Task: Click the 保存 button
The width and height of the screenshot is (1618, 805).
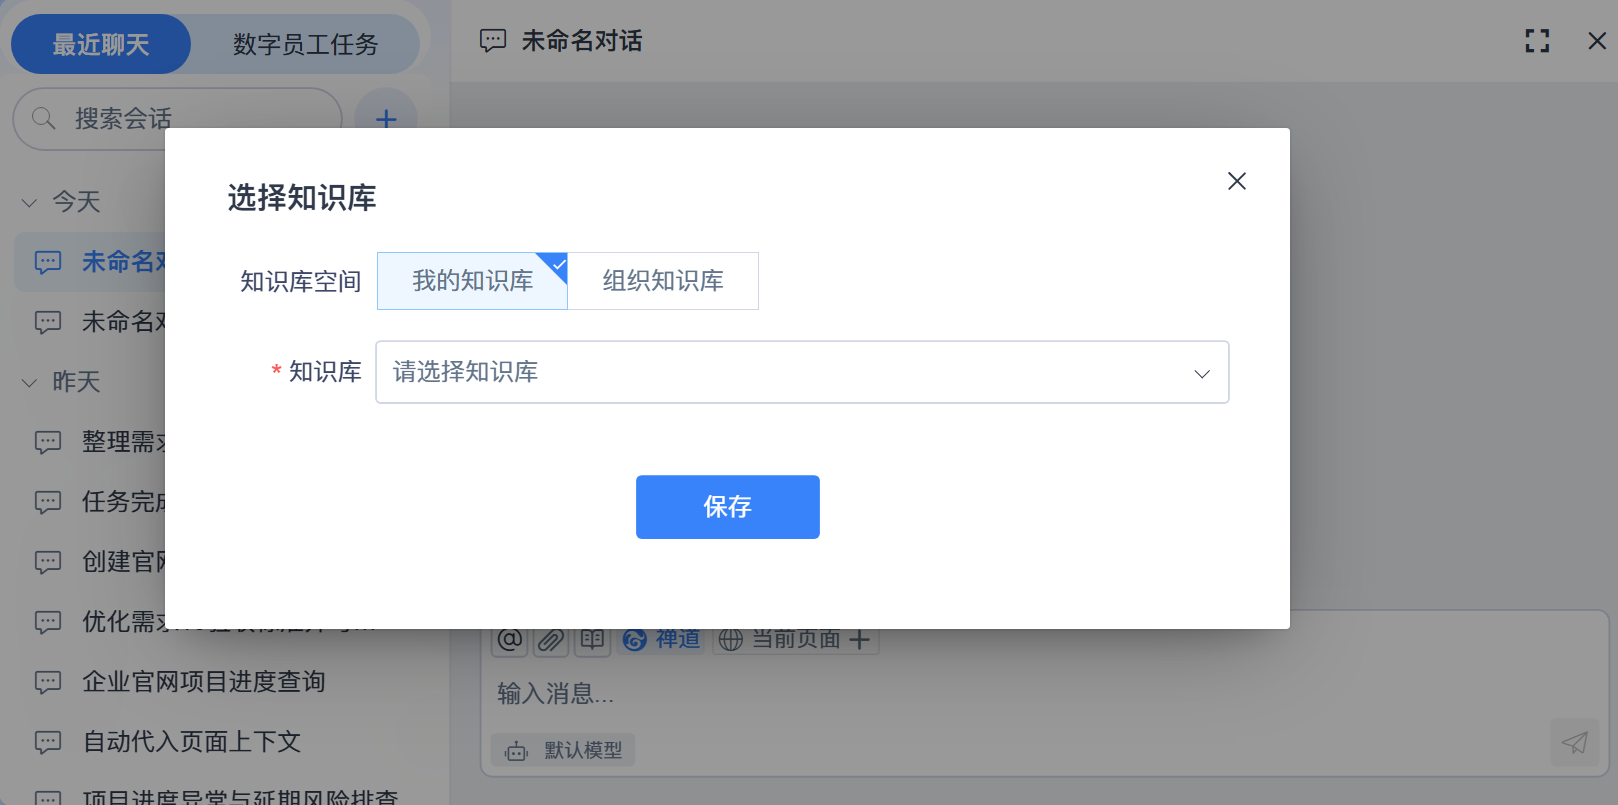Action: 728,507
